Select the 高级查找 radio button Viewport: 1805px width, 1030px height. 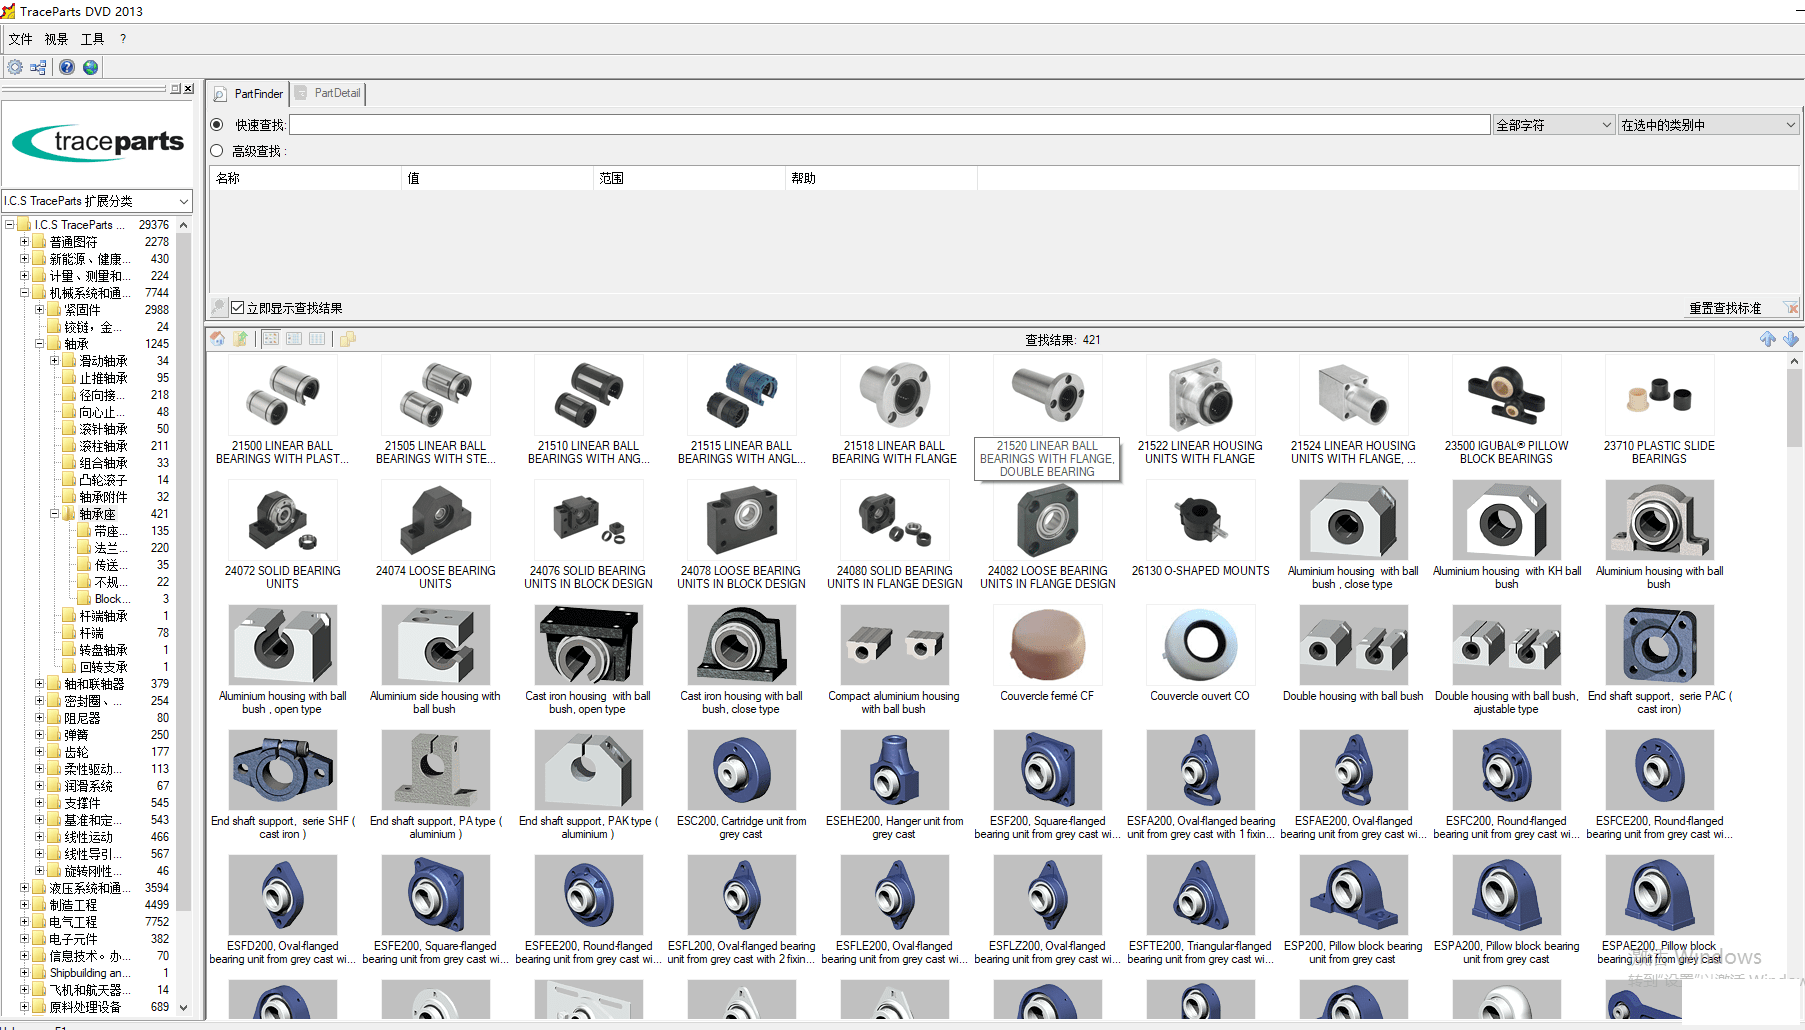point(217,151)
